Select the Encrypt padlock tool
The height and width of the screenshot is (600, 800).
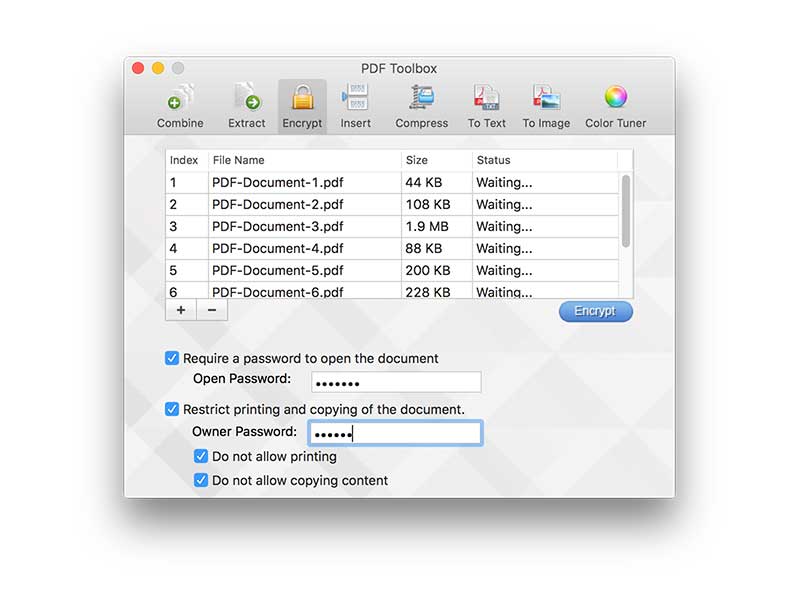click(302, 106)
